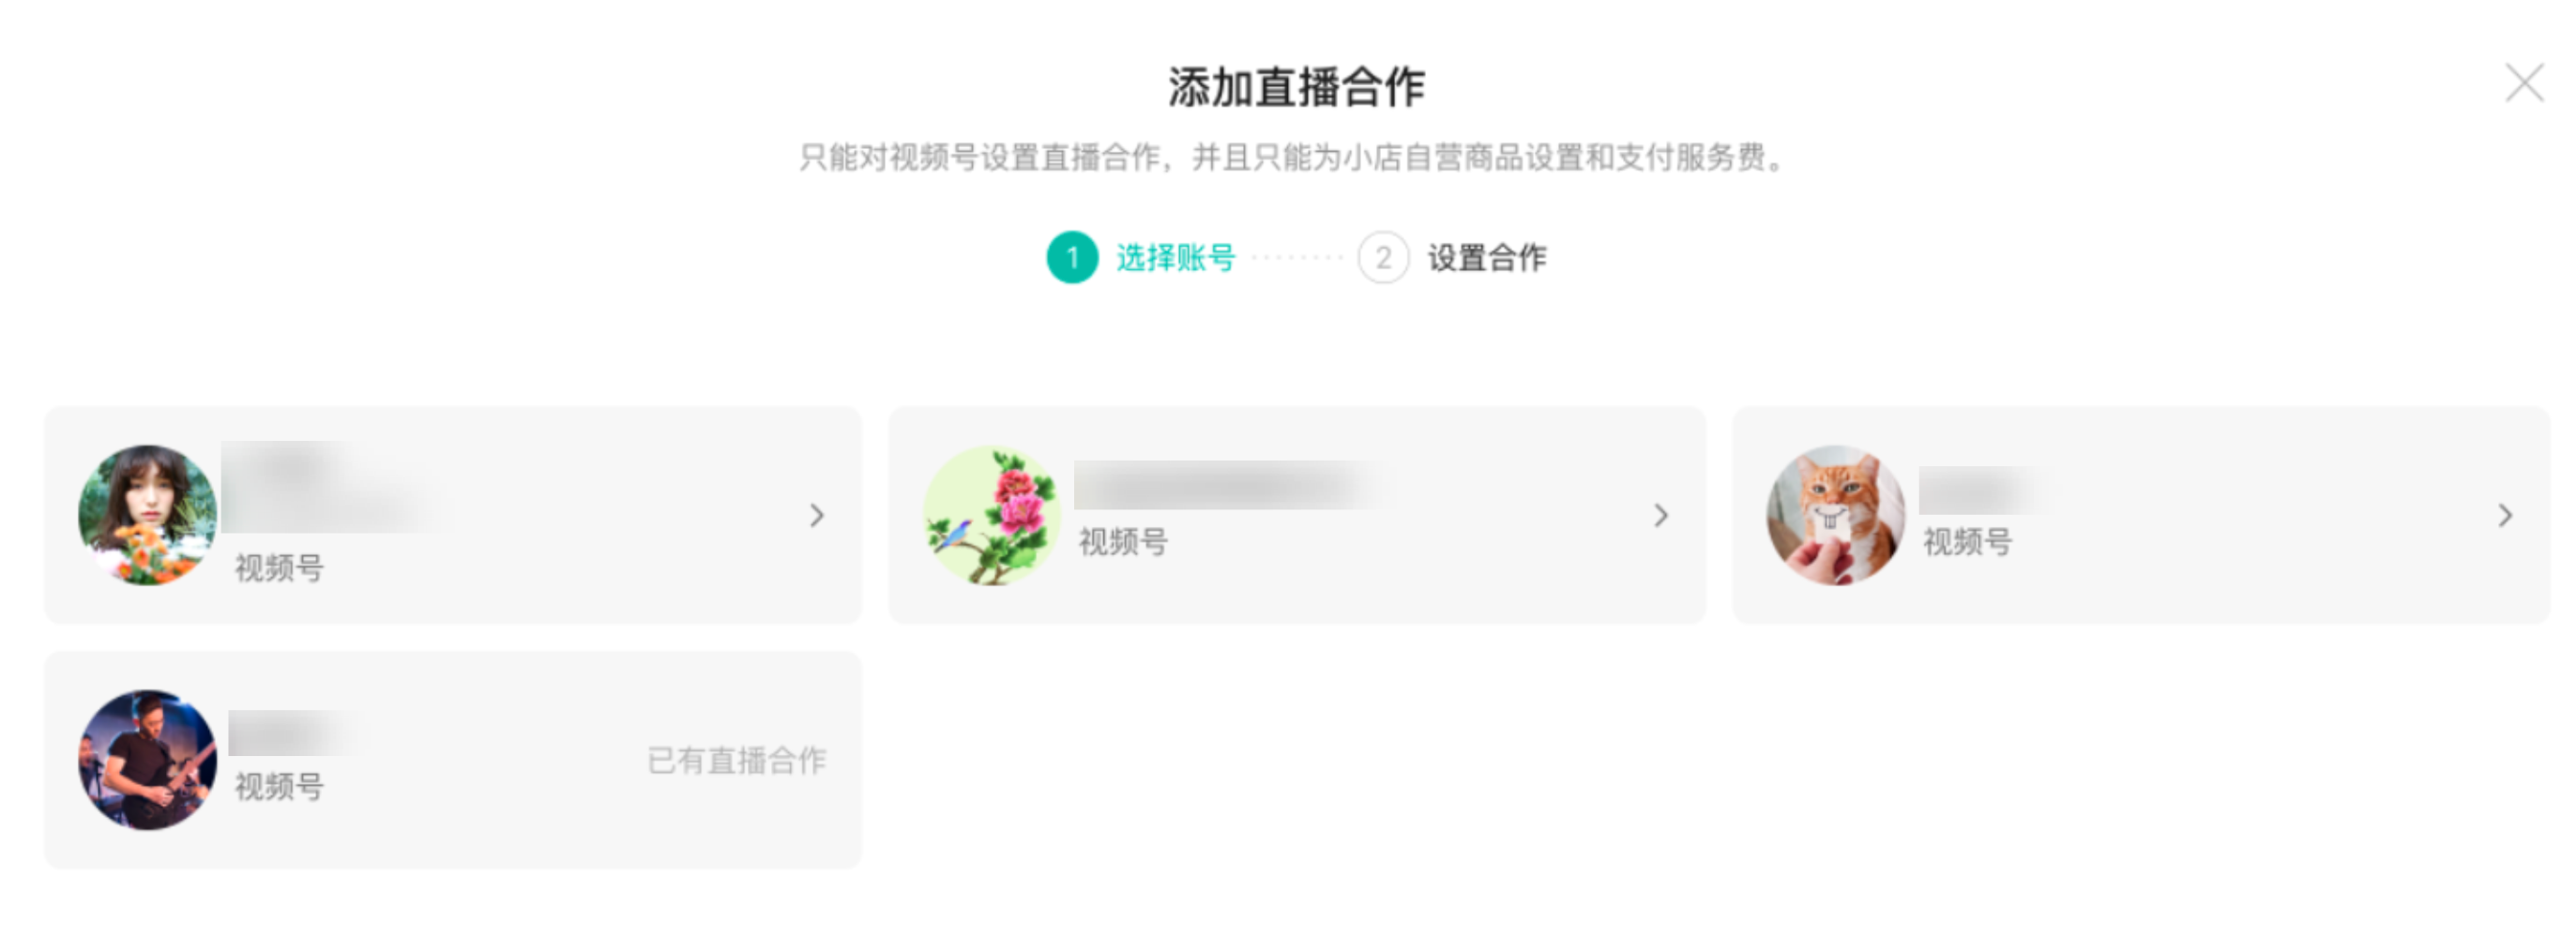Click 视频号 label under the cat account name
Viewport: 2576px width, 952px height.
(x=1967, y=542)
